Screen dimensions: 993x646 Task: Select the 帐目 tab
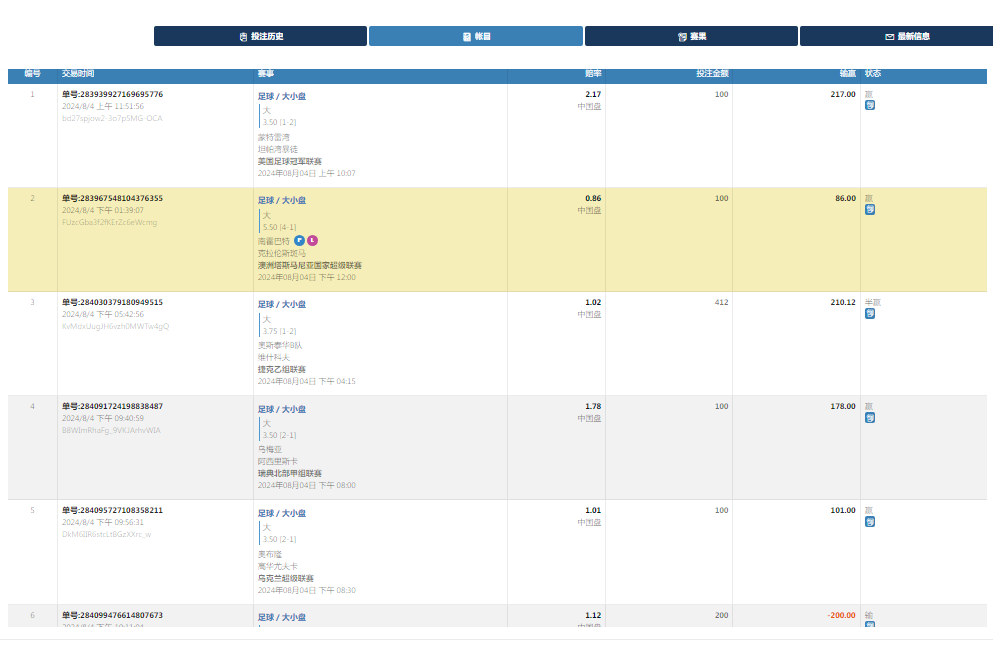(476, 36)
